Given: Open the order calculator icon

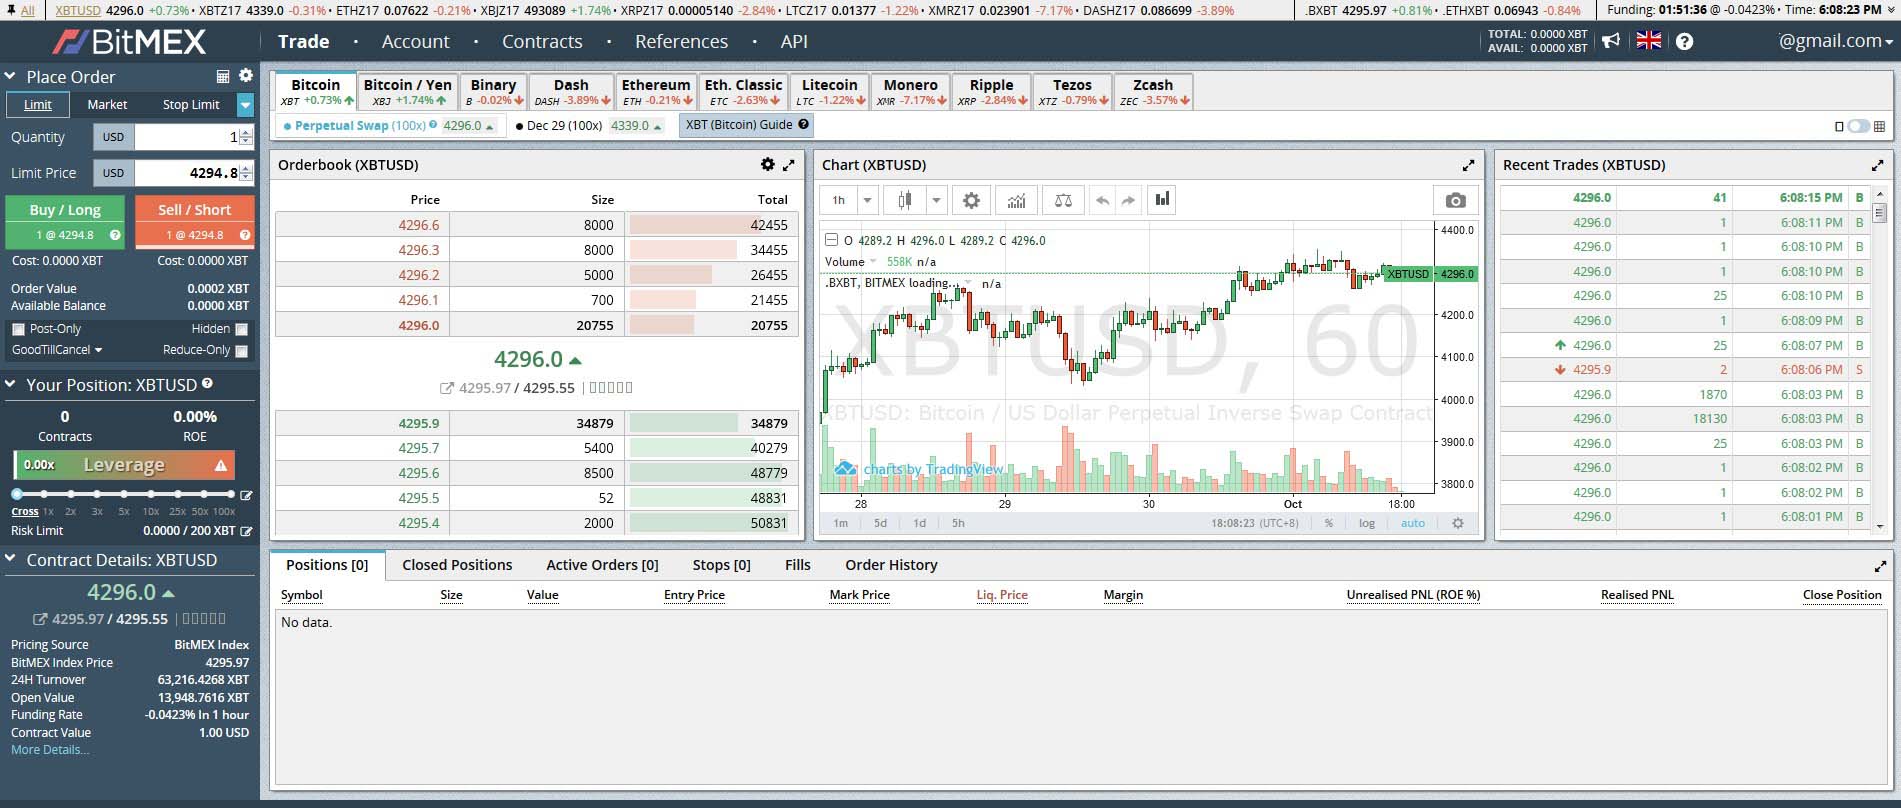Looking at the screenshot, I should [x=223, y=76].
